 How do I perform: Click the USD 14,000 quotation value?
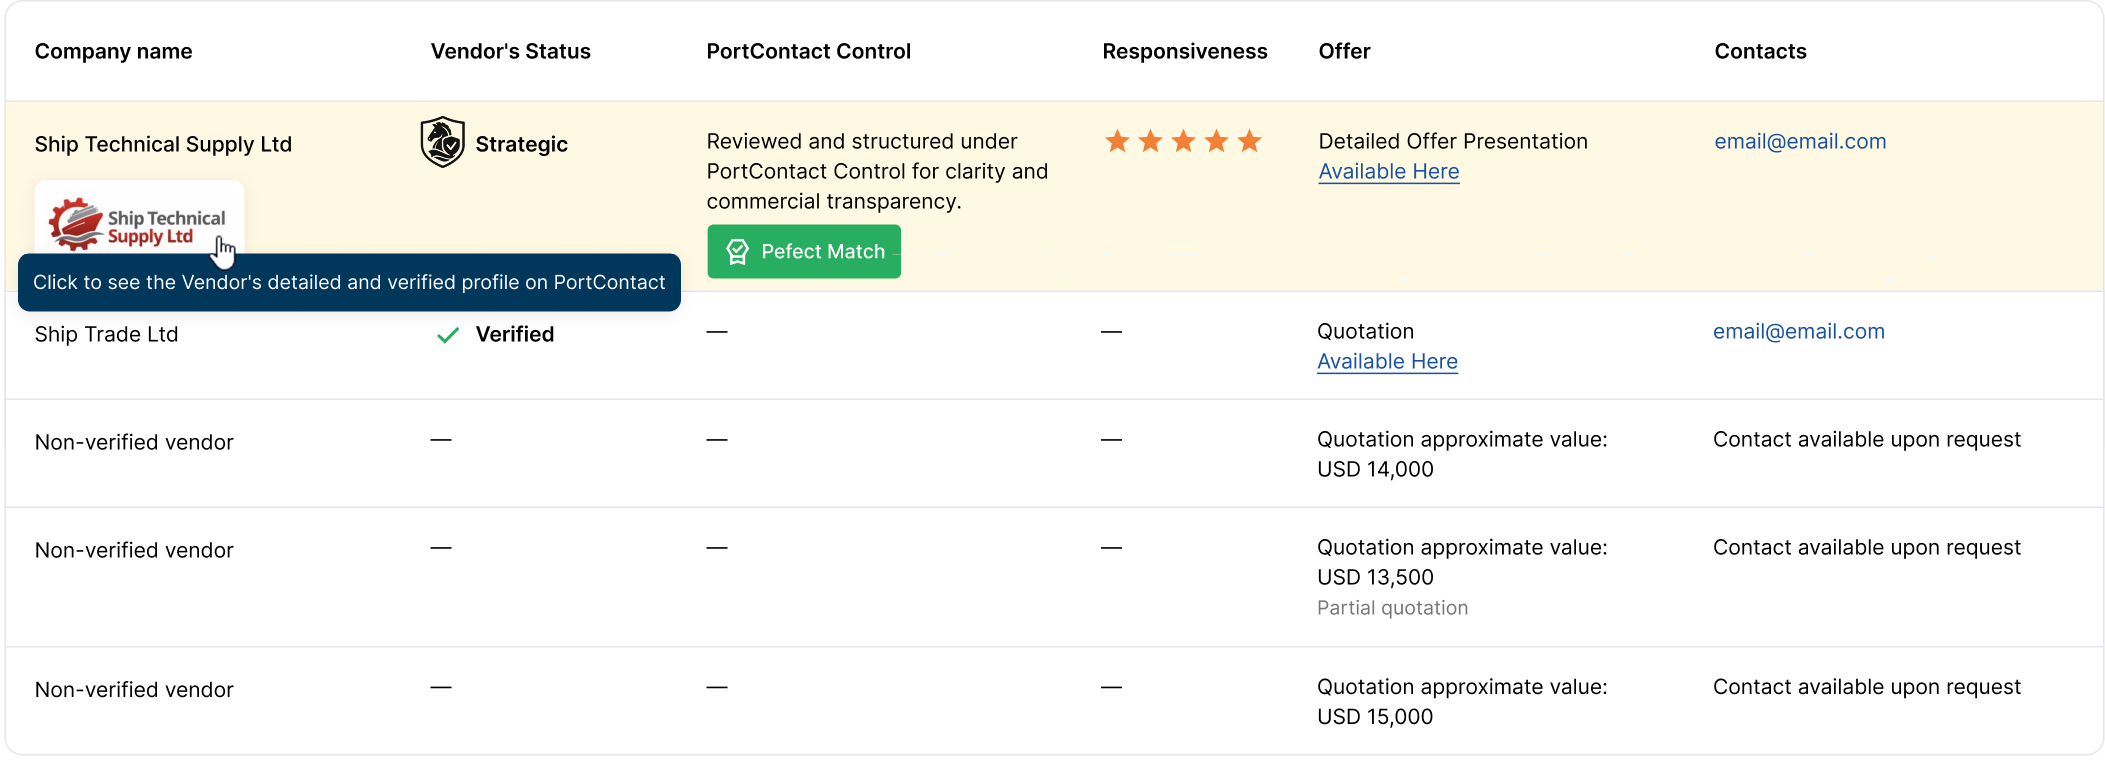click(x=1375, y=470)
